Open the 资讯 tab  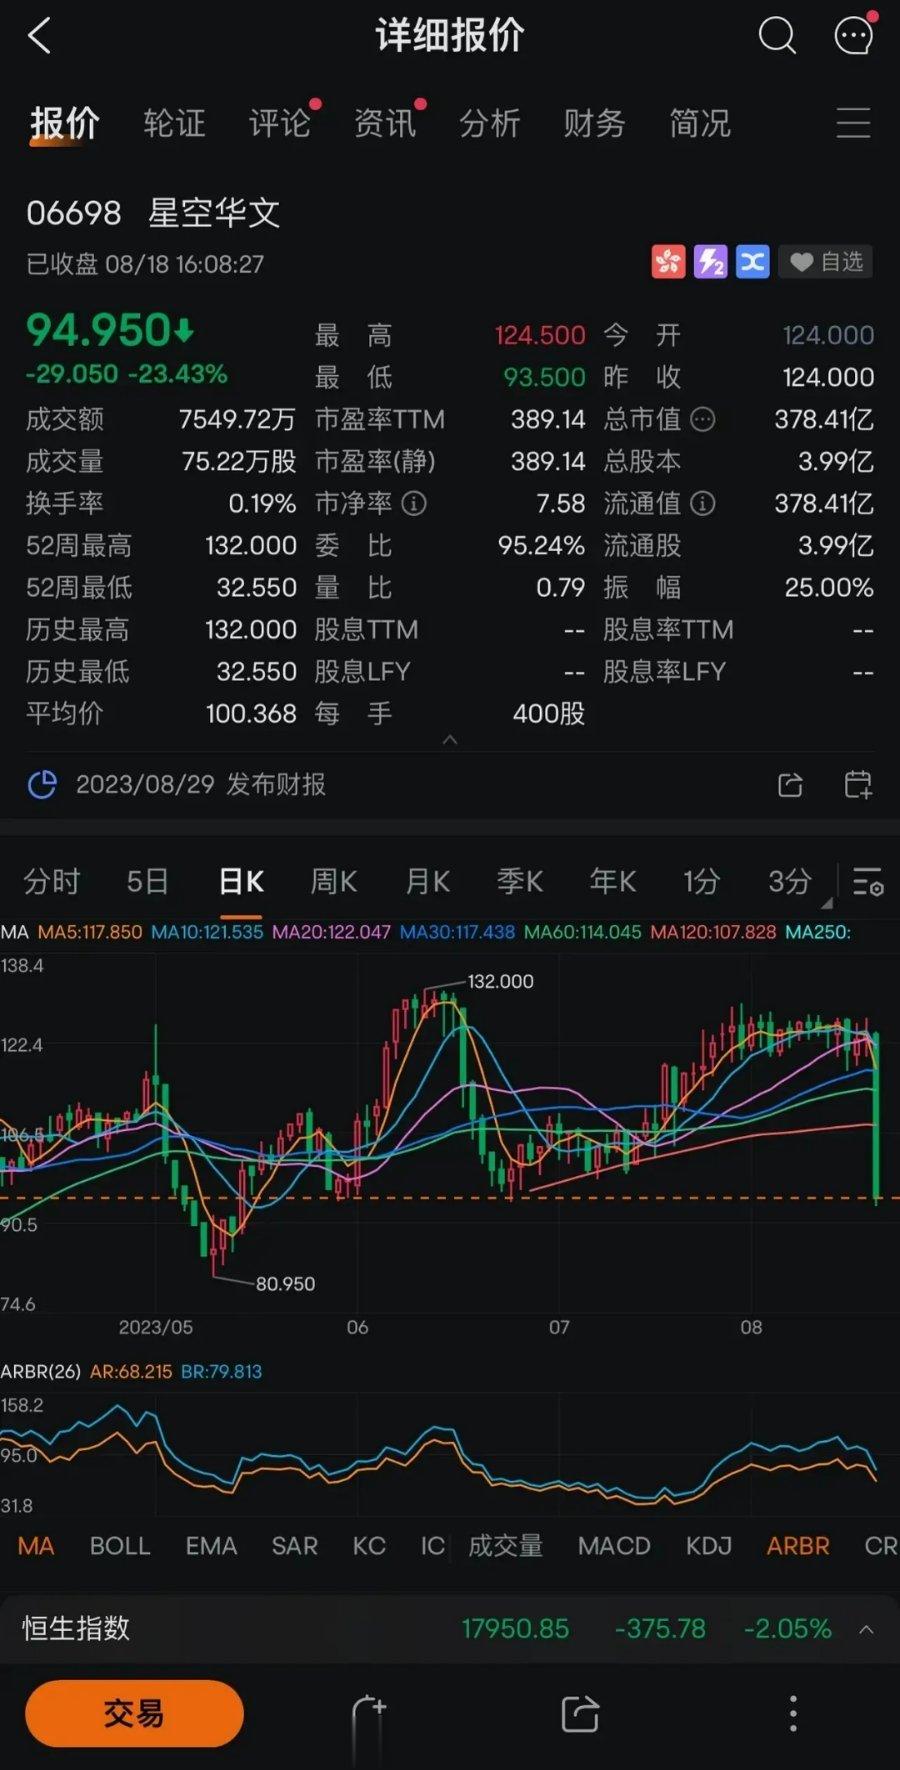coord(384,123)
